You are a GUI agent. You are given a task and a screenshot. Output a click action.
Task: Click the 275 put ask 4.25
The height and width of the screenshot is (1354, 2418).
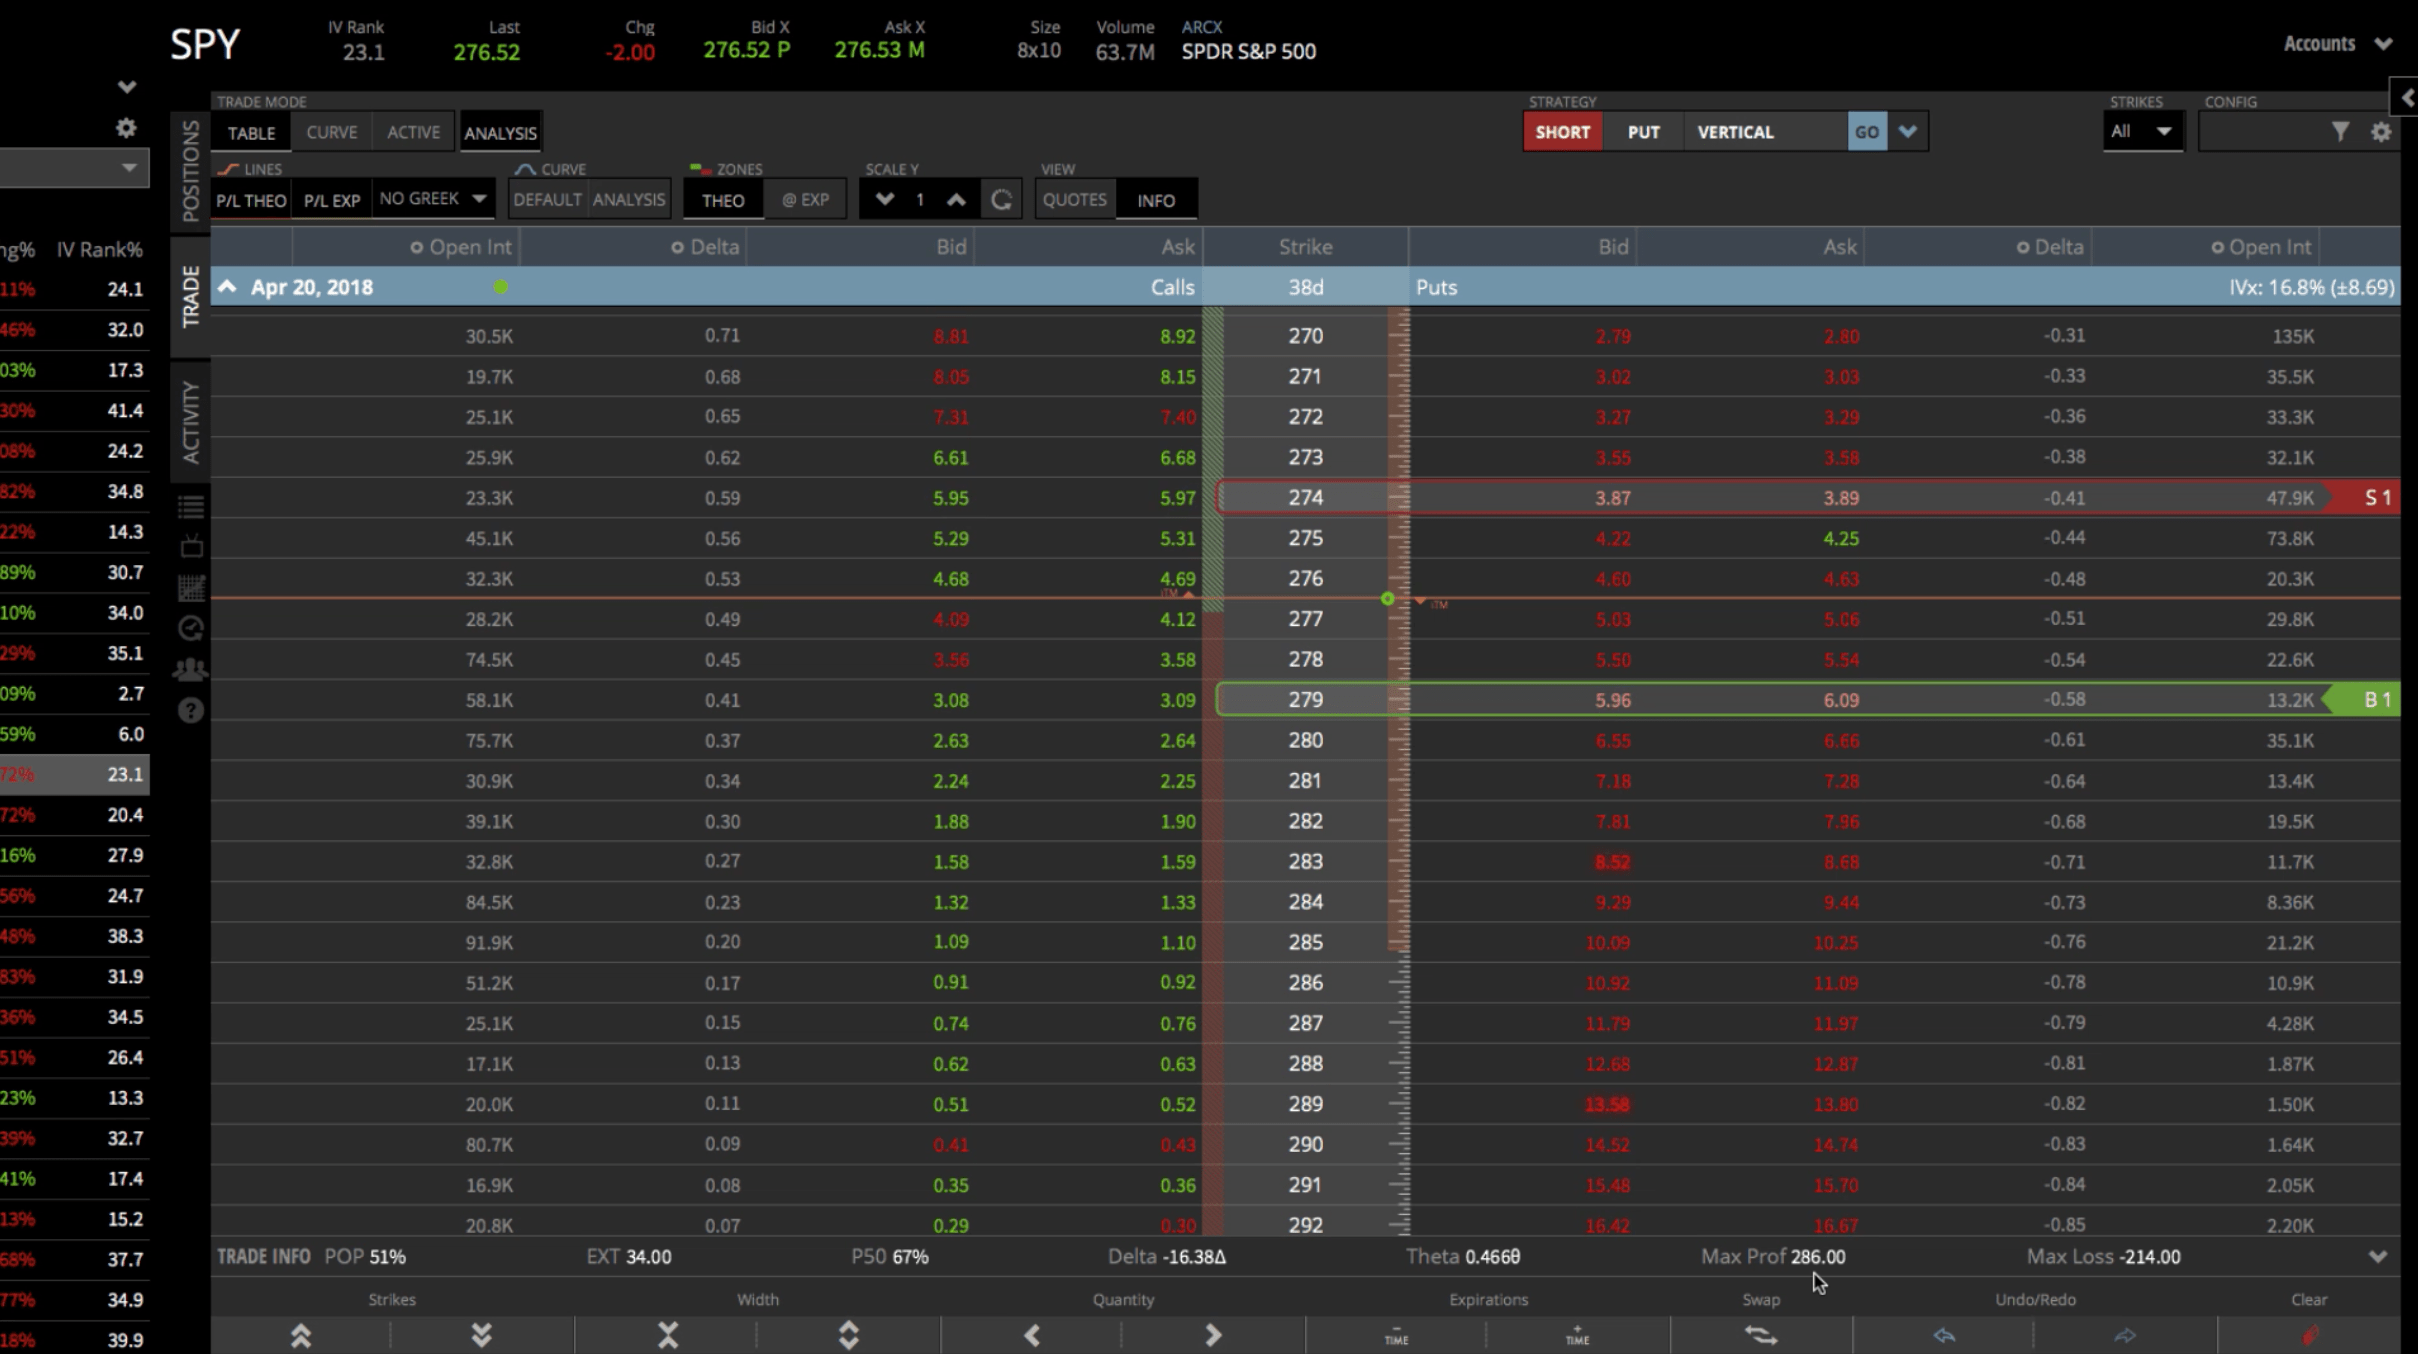point(1840,538)
